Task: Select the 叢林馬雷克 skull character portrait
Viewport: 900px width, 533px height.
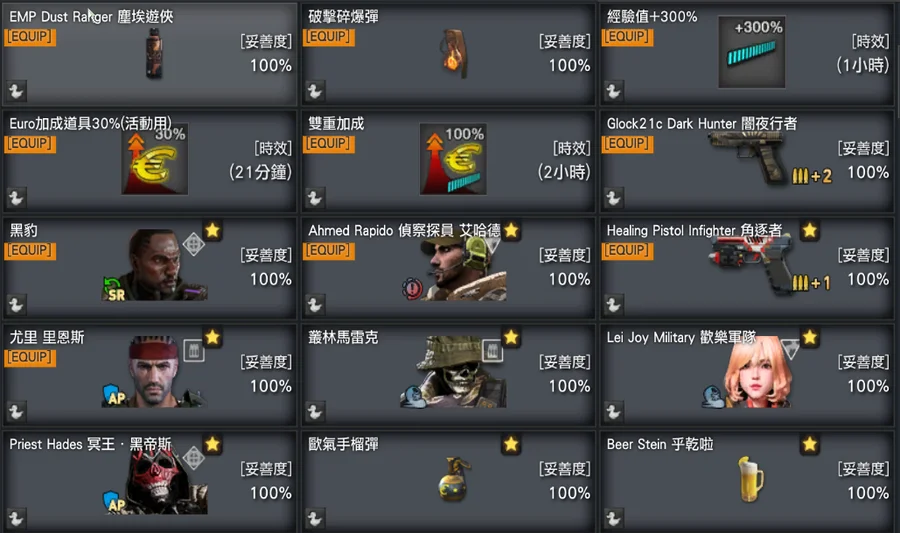Action: (x=453, y=372)
